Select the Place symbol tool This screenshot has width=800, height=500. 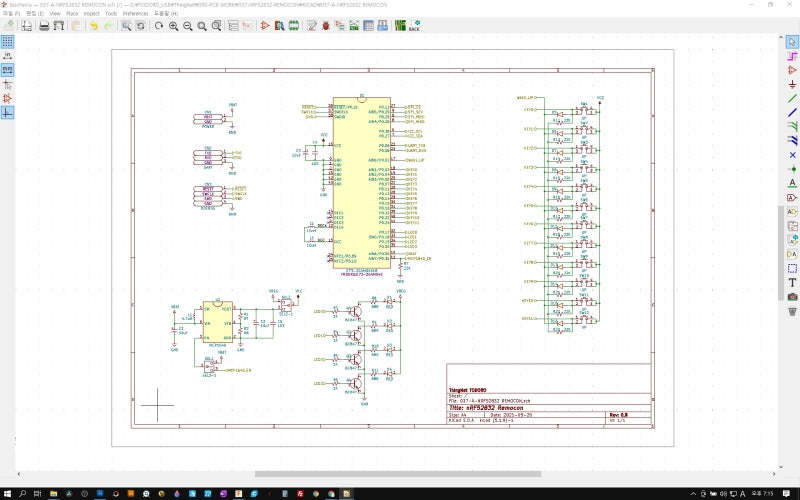click(792, 70)
